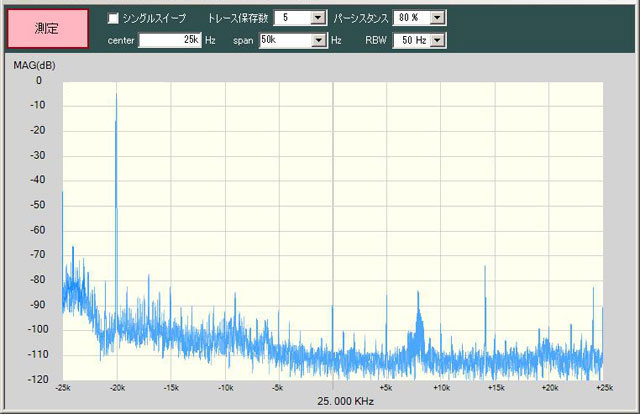Viewport: 640px width, 414px height.
Task: Click the 25. 000 KHz center label
Action: click(x=345, y=401)
